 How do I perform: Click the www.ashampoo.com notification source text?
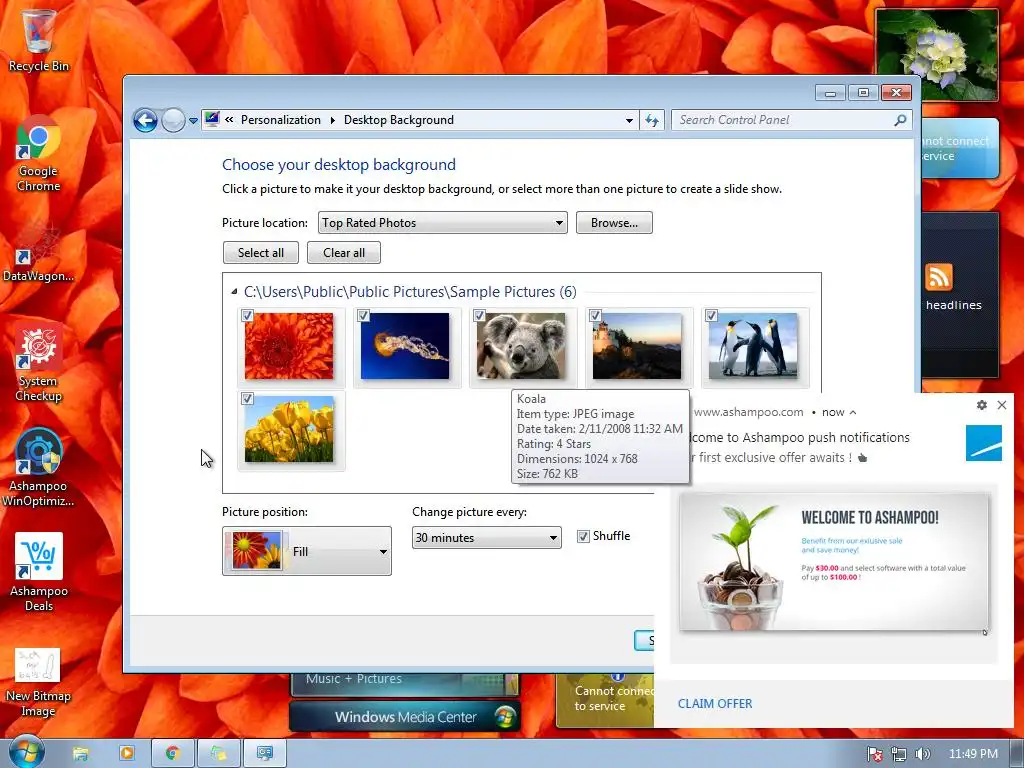coord(748,412)
